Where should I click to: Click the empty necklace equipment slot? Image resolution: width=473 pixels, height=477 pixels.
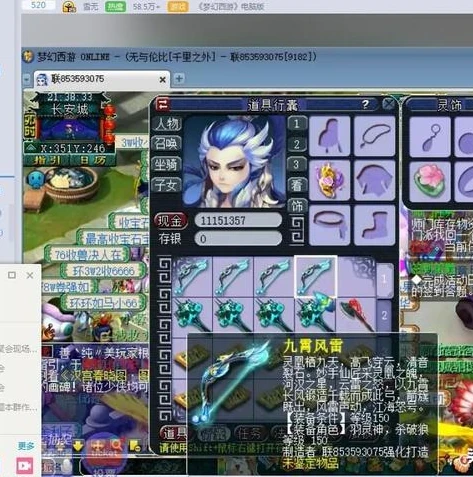pos(375,136)
